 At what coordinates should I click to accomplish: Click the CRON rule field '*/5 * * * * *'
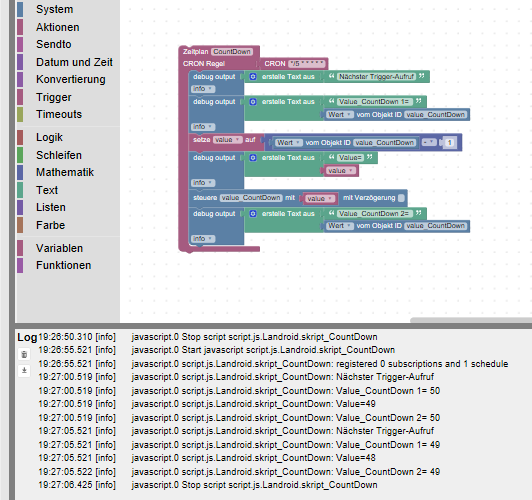pyautogui.click(x=306, y=64)
